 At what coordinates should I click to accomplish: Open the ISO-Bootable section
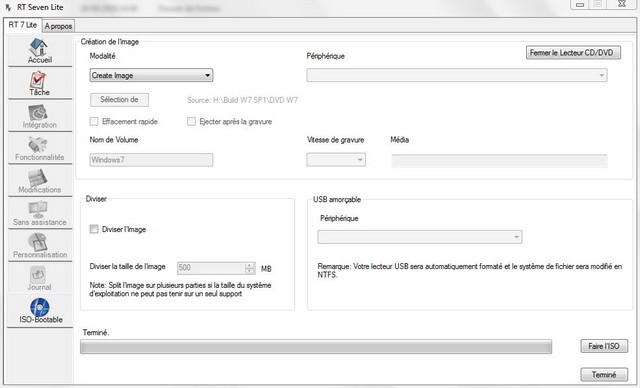coord(40,311)
